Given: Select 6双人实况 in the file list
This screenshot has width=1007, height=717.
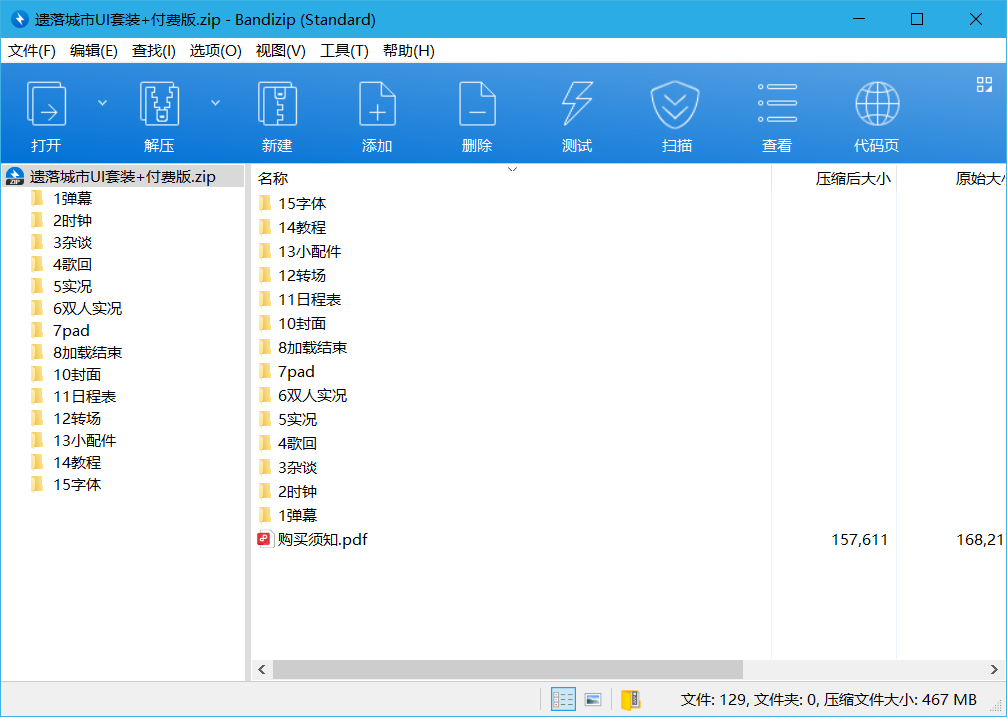Looking at the screenshot, I should pyautogui.click(x=312, y=395).
